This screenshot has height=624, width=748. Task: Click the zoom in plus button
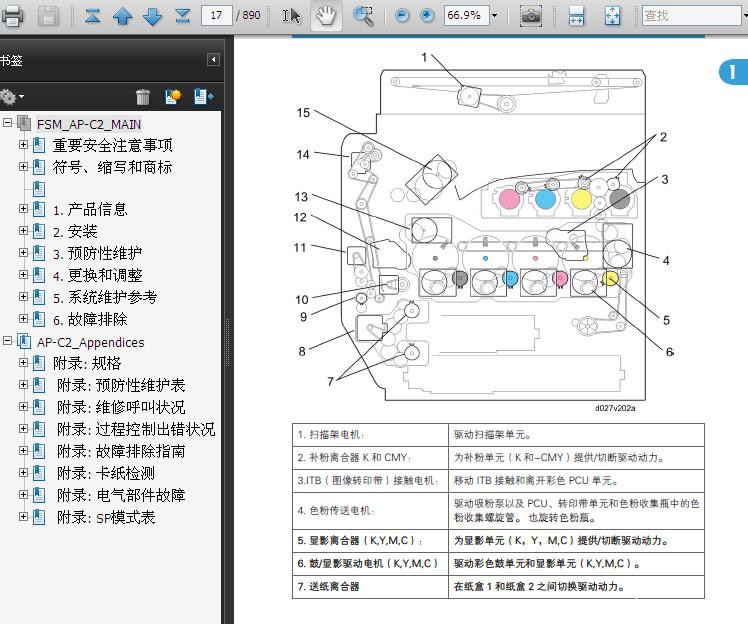click(427, 16)
